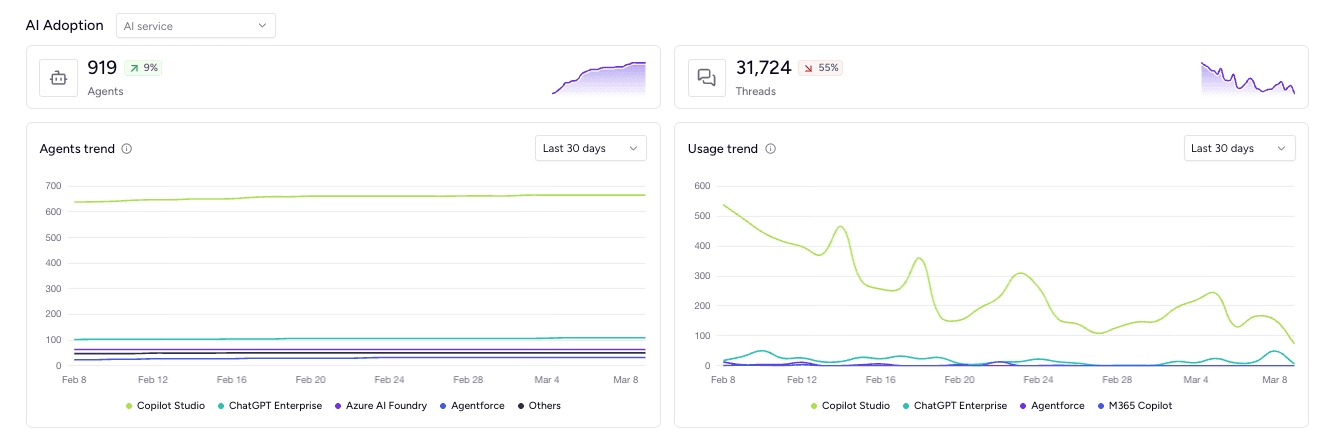Screen dimensions: 1318x435
Task: Open the Threads purple sparkline chart
Action: click(x=1248, y=78)
